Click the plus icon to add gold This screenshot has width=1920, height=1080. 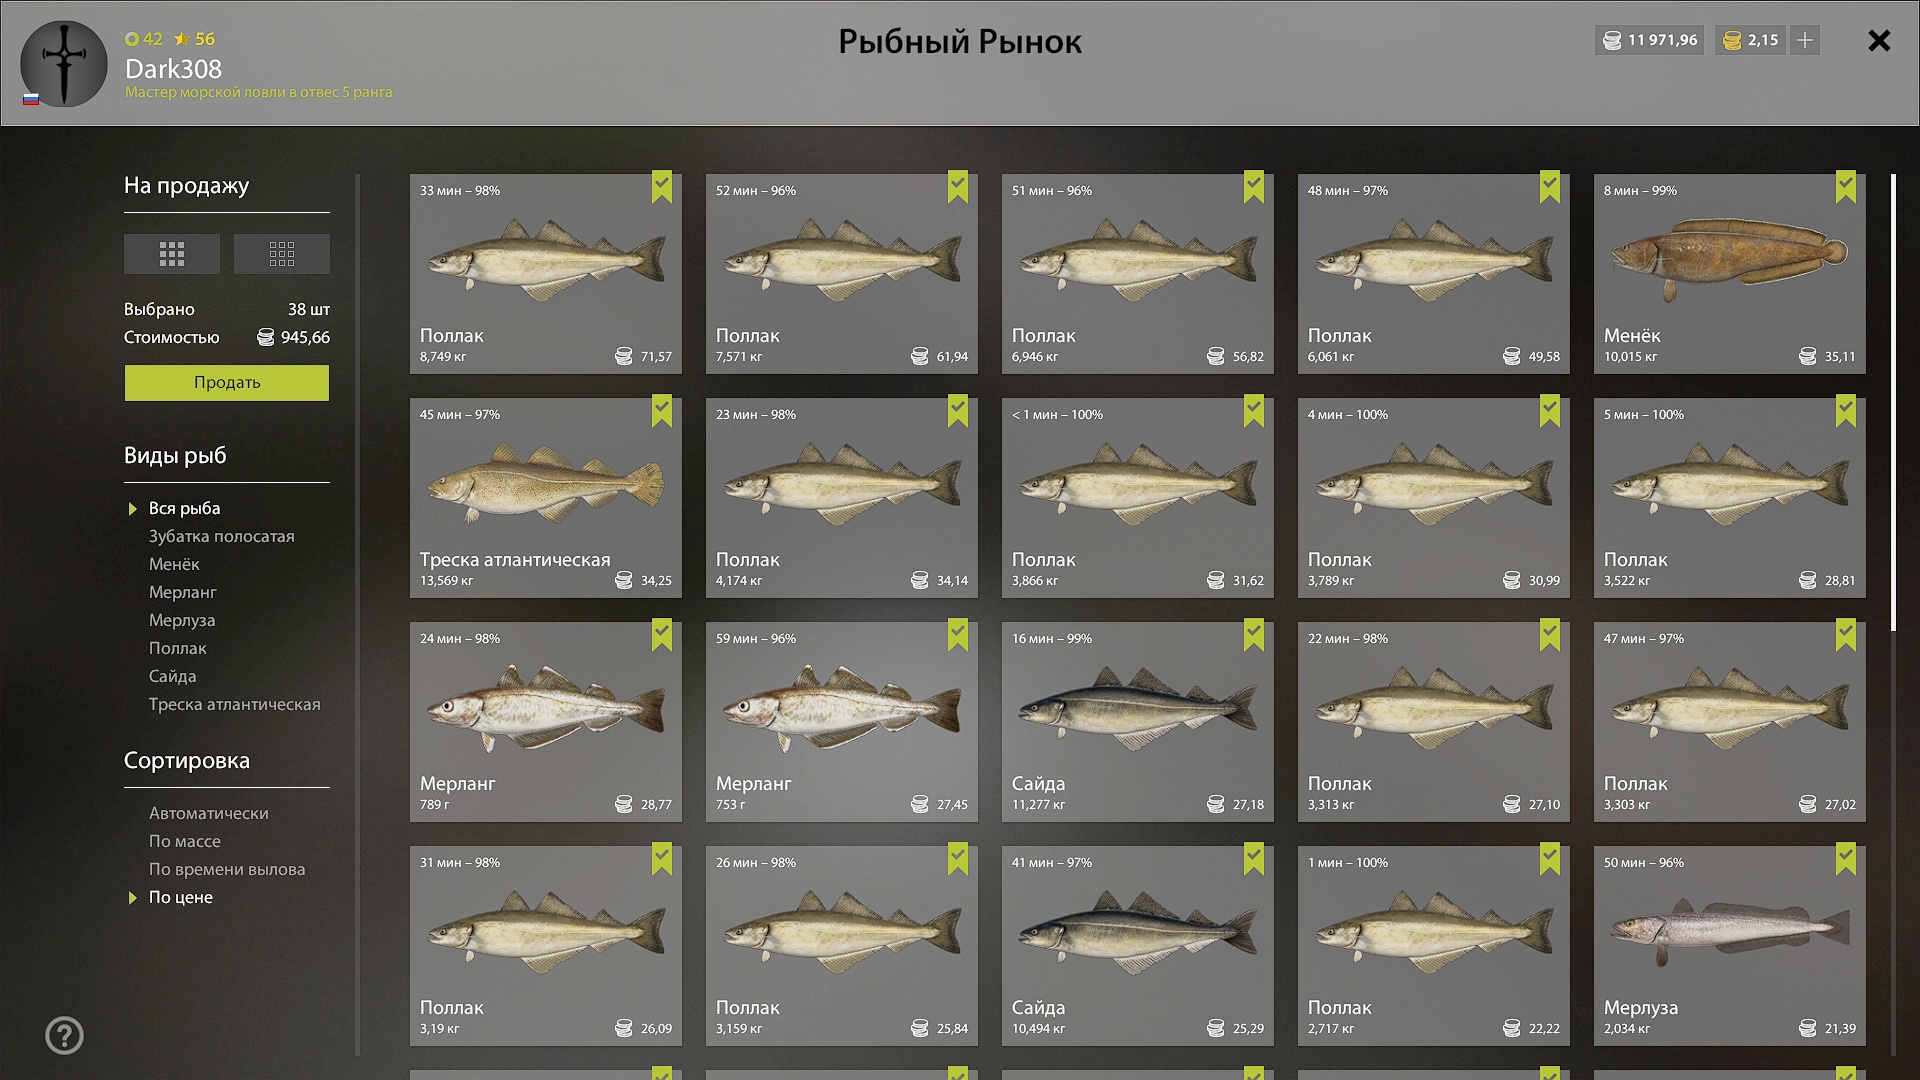(1805, 40)
